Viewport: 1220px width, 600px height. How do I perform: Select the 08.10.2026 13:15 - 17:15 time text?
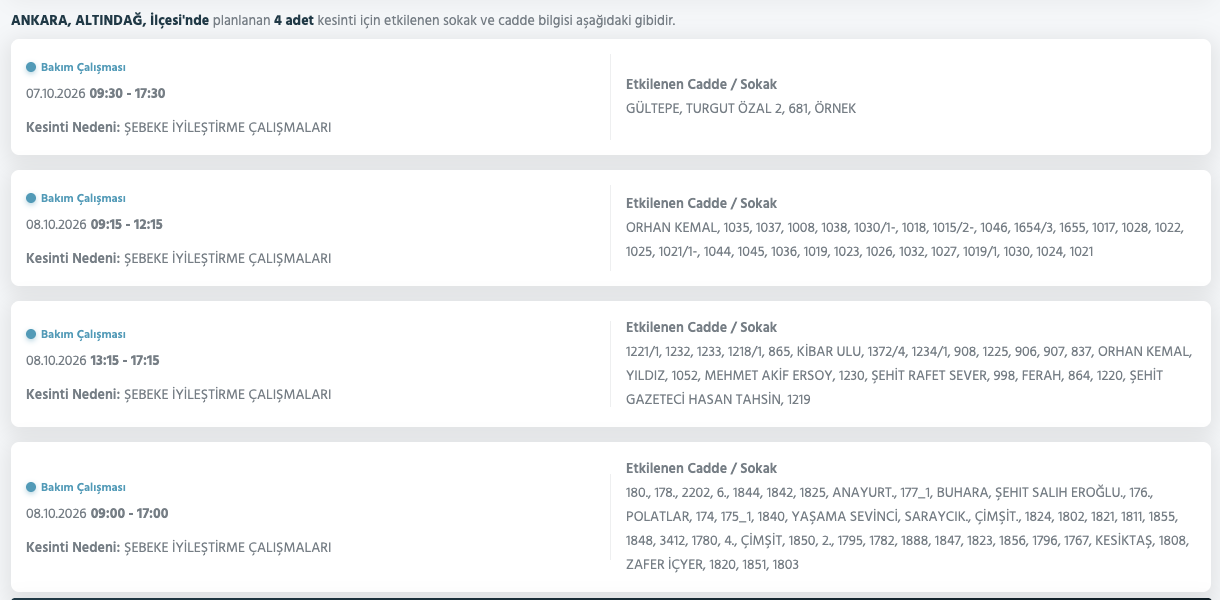point(93,360)
